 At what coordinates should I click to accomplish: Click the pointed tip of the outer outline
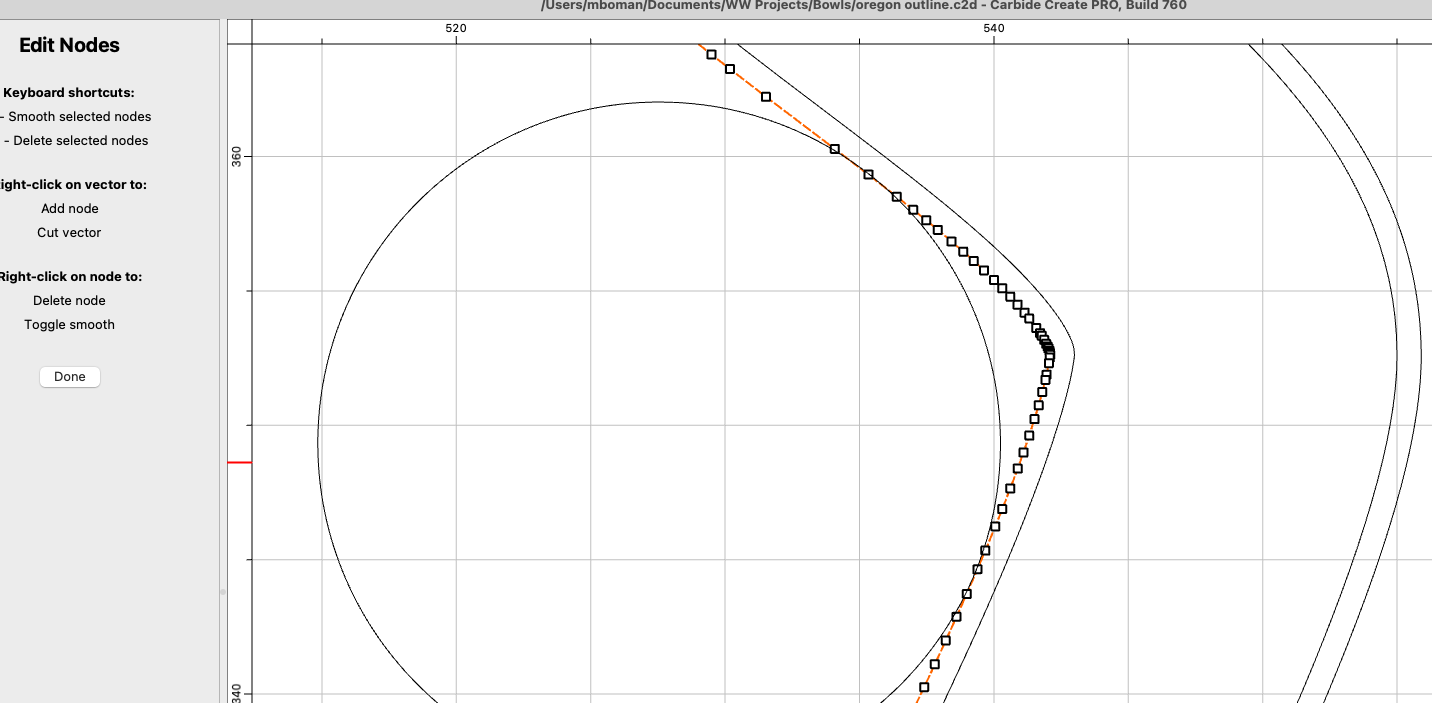click(x=1074, y=353)
